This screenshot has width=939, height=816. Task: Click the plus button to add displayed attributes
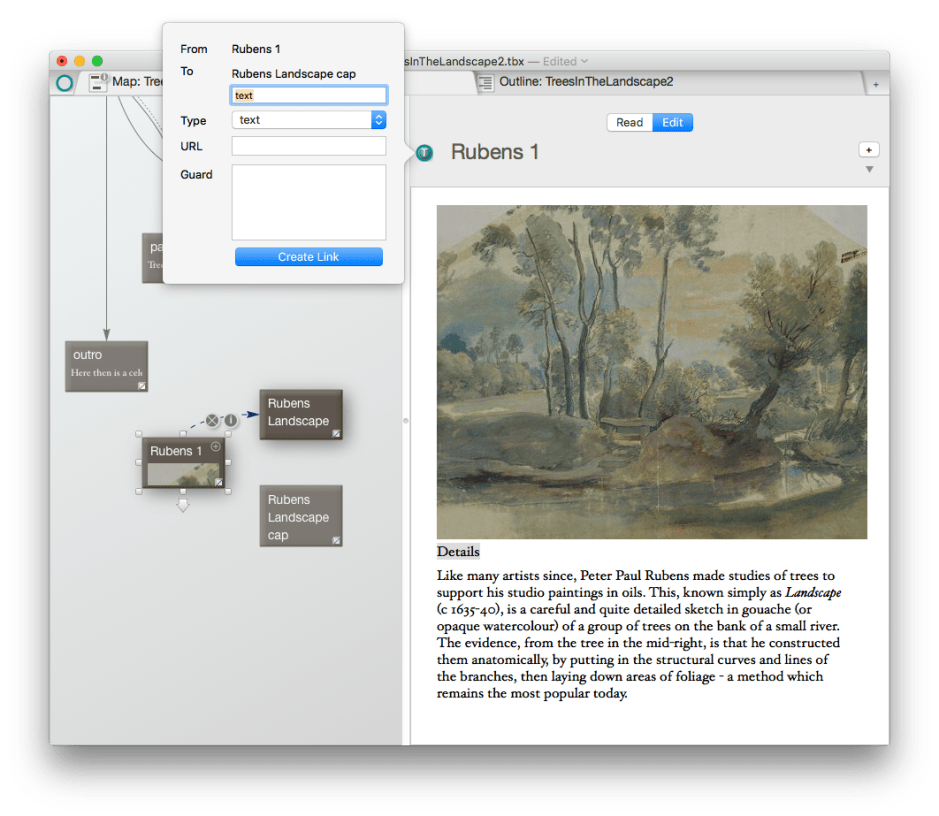(x=868, y=150)
